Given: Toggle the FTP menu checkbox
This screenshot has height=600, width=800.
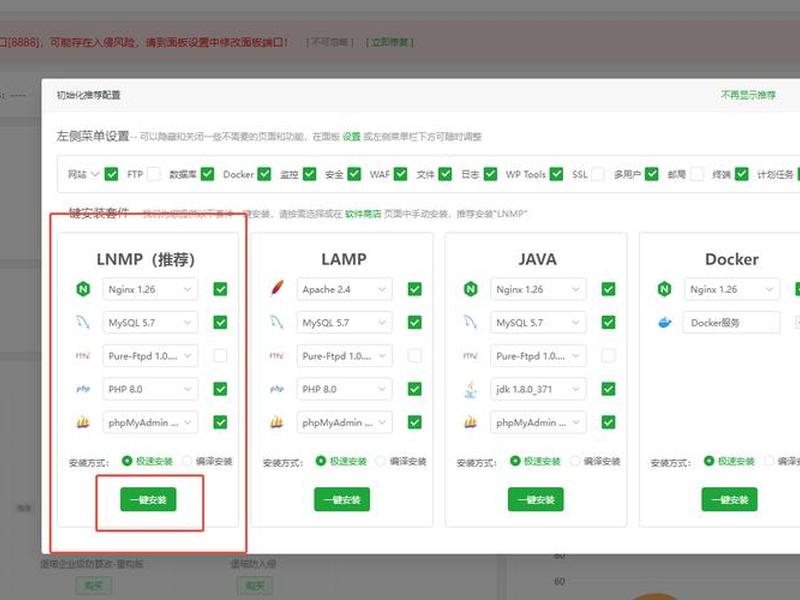Looking at the screenshot, I should (154, 174).
